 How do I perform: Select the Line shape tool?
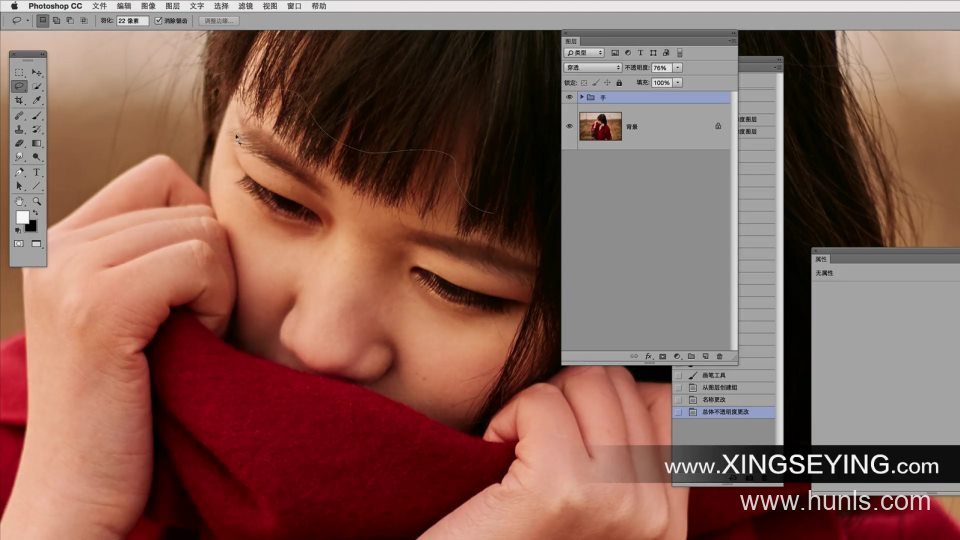tap(37, 186)
